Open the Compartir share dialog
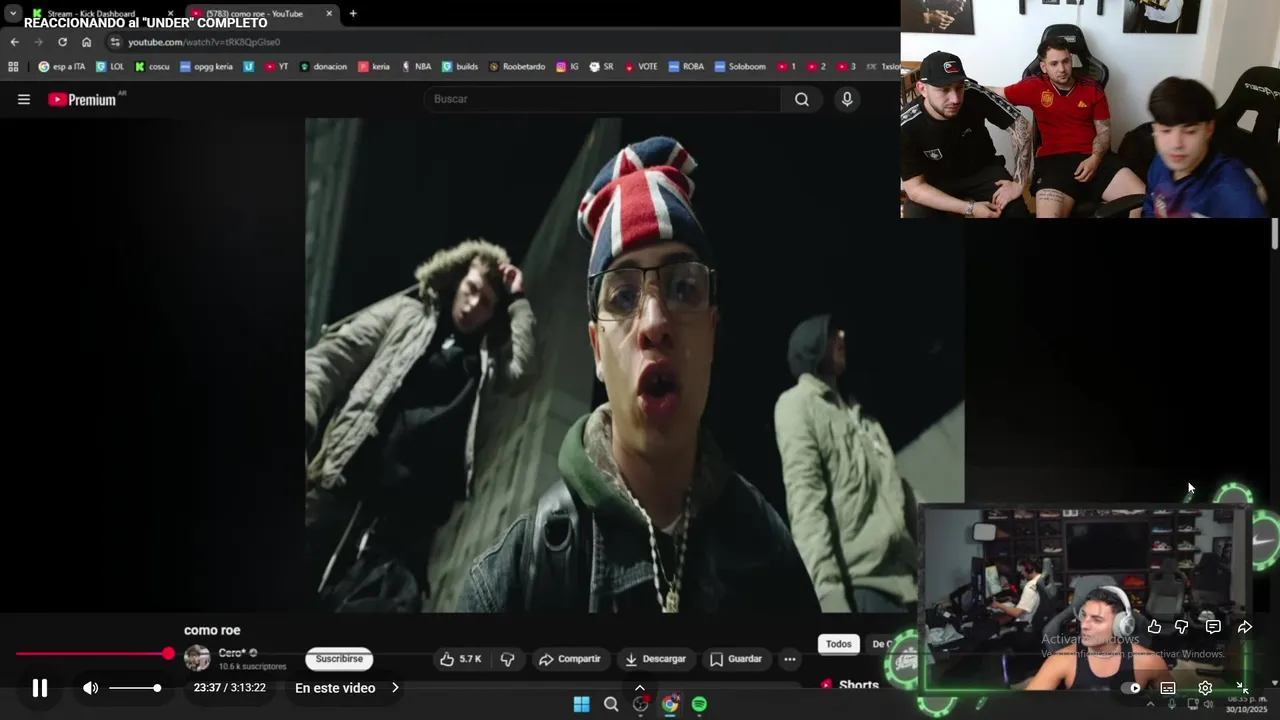This screenshot has width=1280, height=720. pos(569,659)
